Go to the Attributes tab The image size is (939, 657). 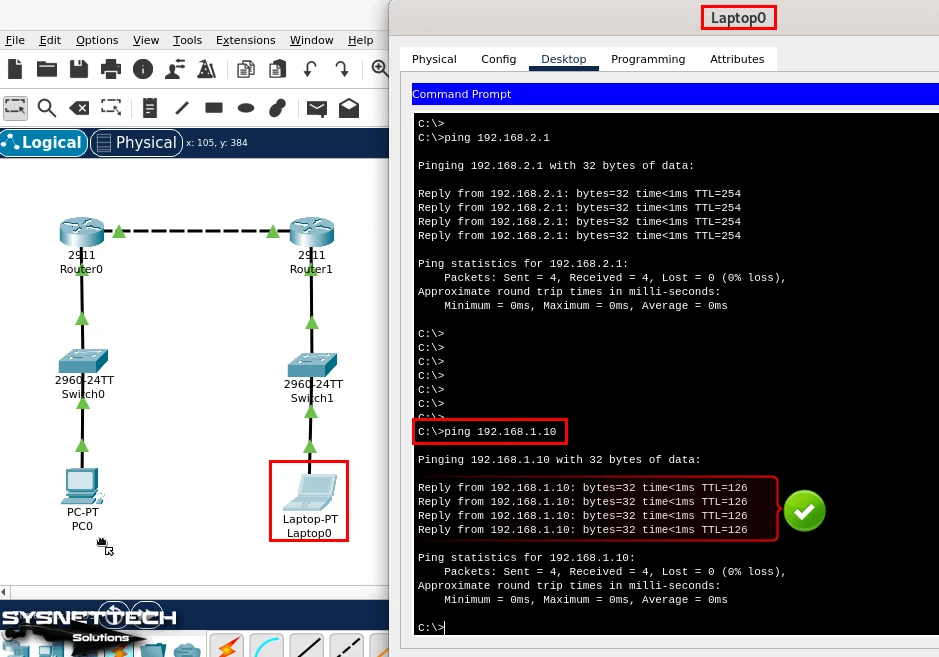pos(737,59)
